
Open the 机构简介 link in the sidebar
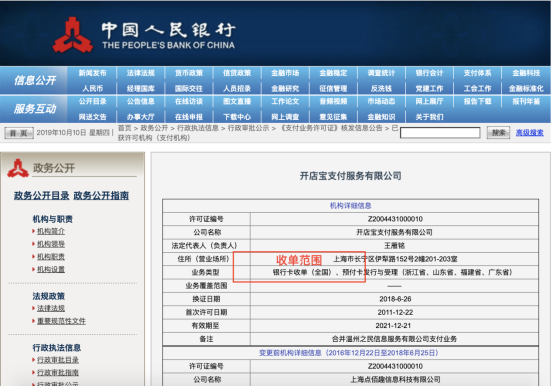coord(51,231)
